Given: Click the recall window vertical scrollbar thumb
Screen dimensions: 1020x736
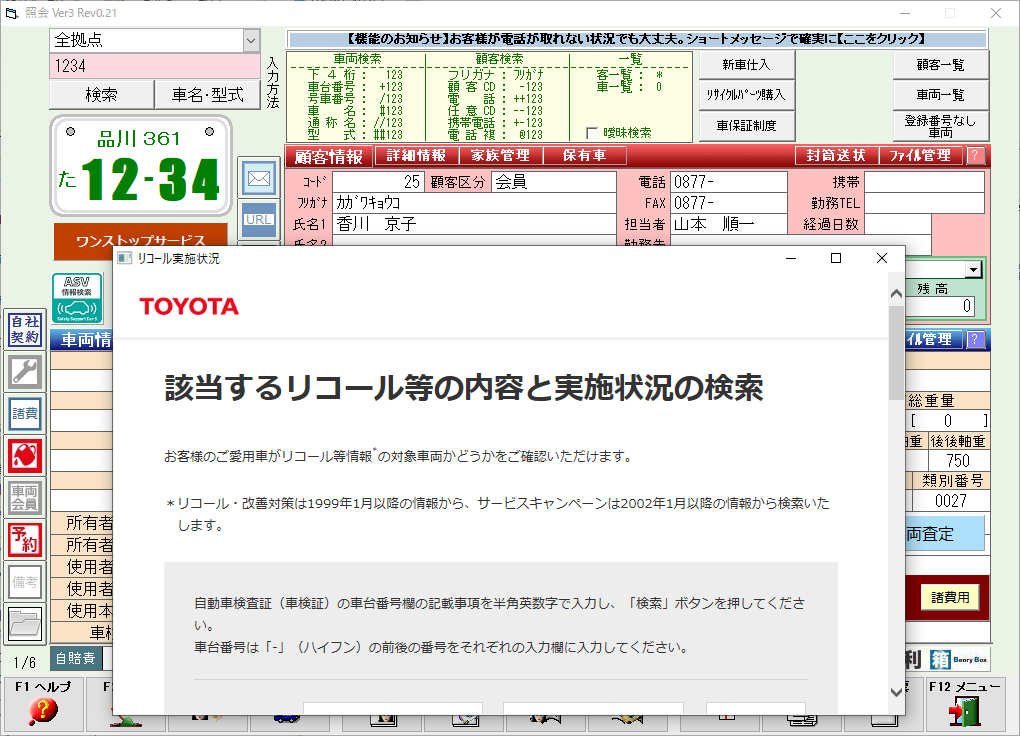Looking at the screenshot, I should (896, 353).
